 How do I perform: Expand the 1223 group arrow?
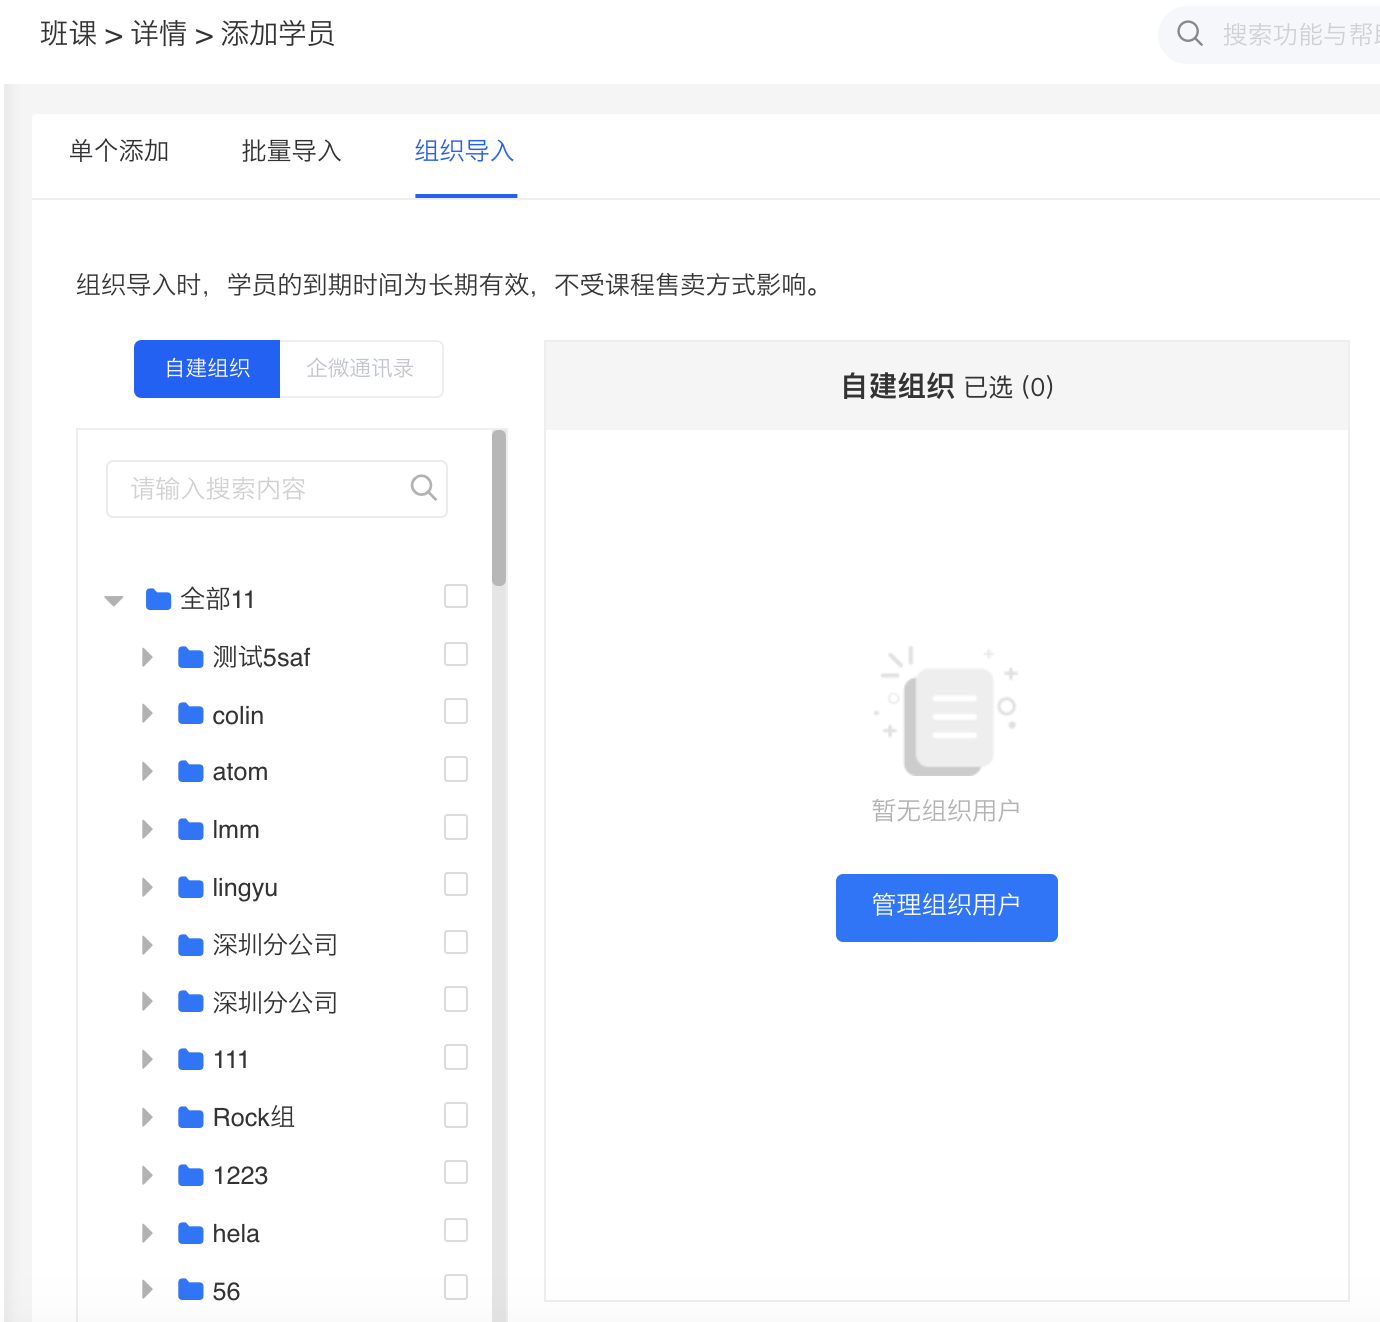(147, 1175)
